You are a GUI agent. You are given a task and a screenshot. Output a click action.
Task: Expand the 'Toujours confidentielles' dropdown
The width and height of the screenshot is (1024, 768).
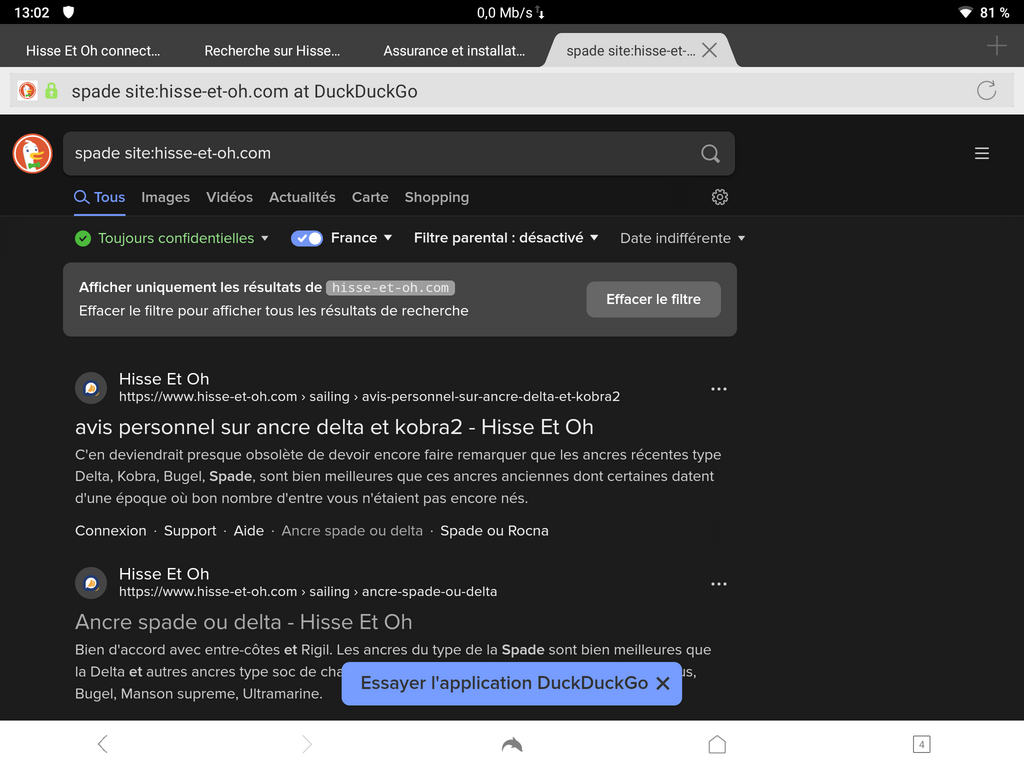pyautogui.click(x=172, y=238)
